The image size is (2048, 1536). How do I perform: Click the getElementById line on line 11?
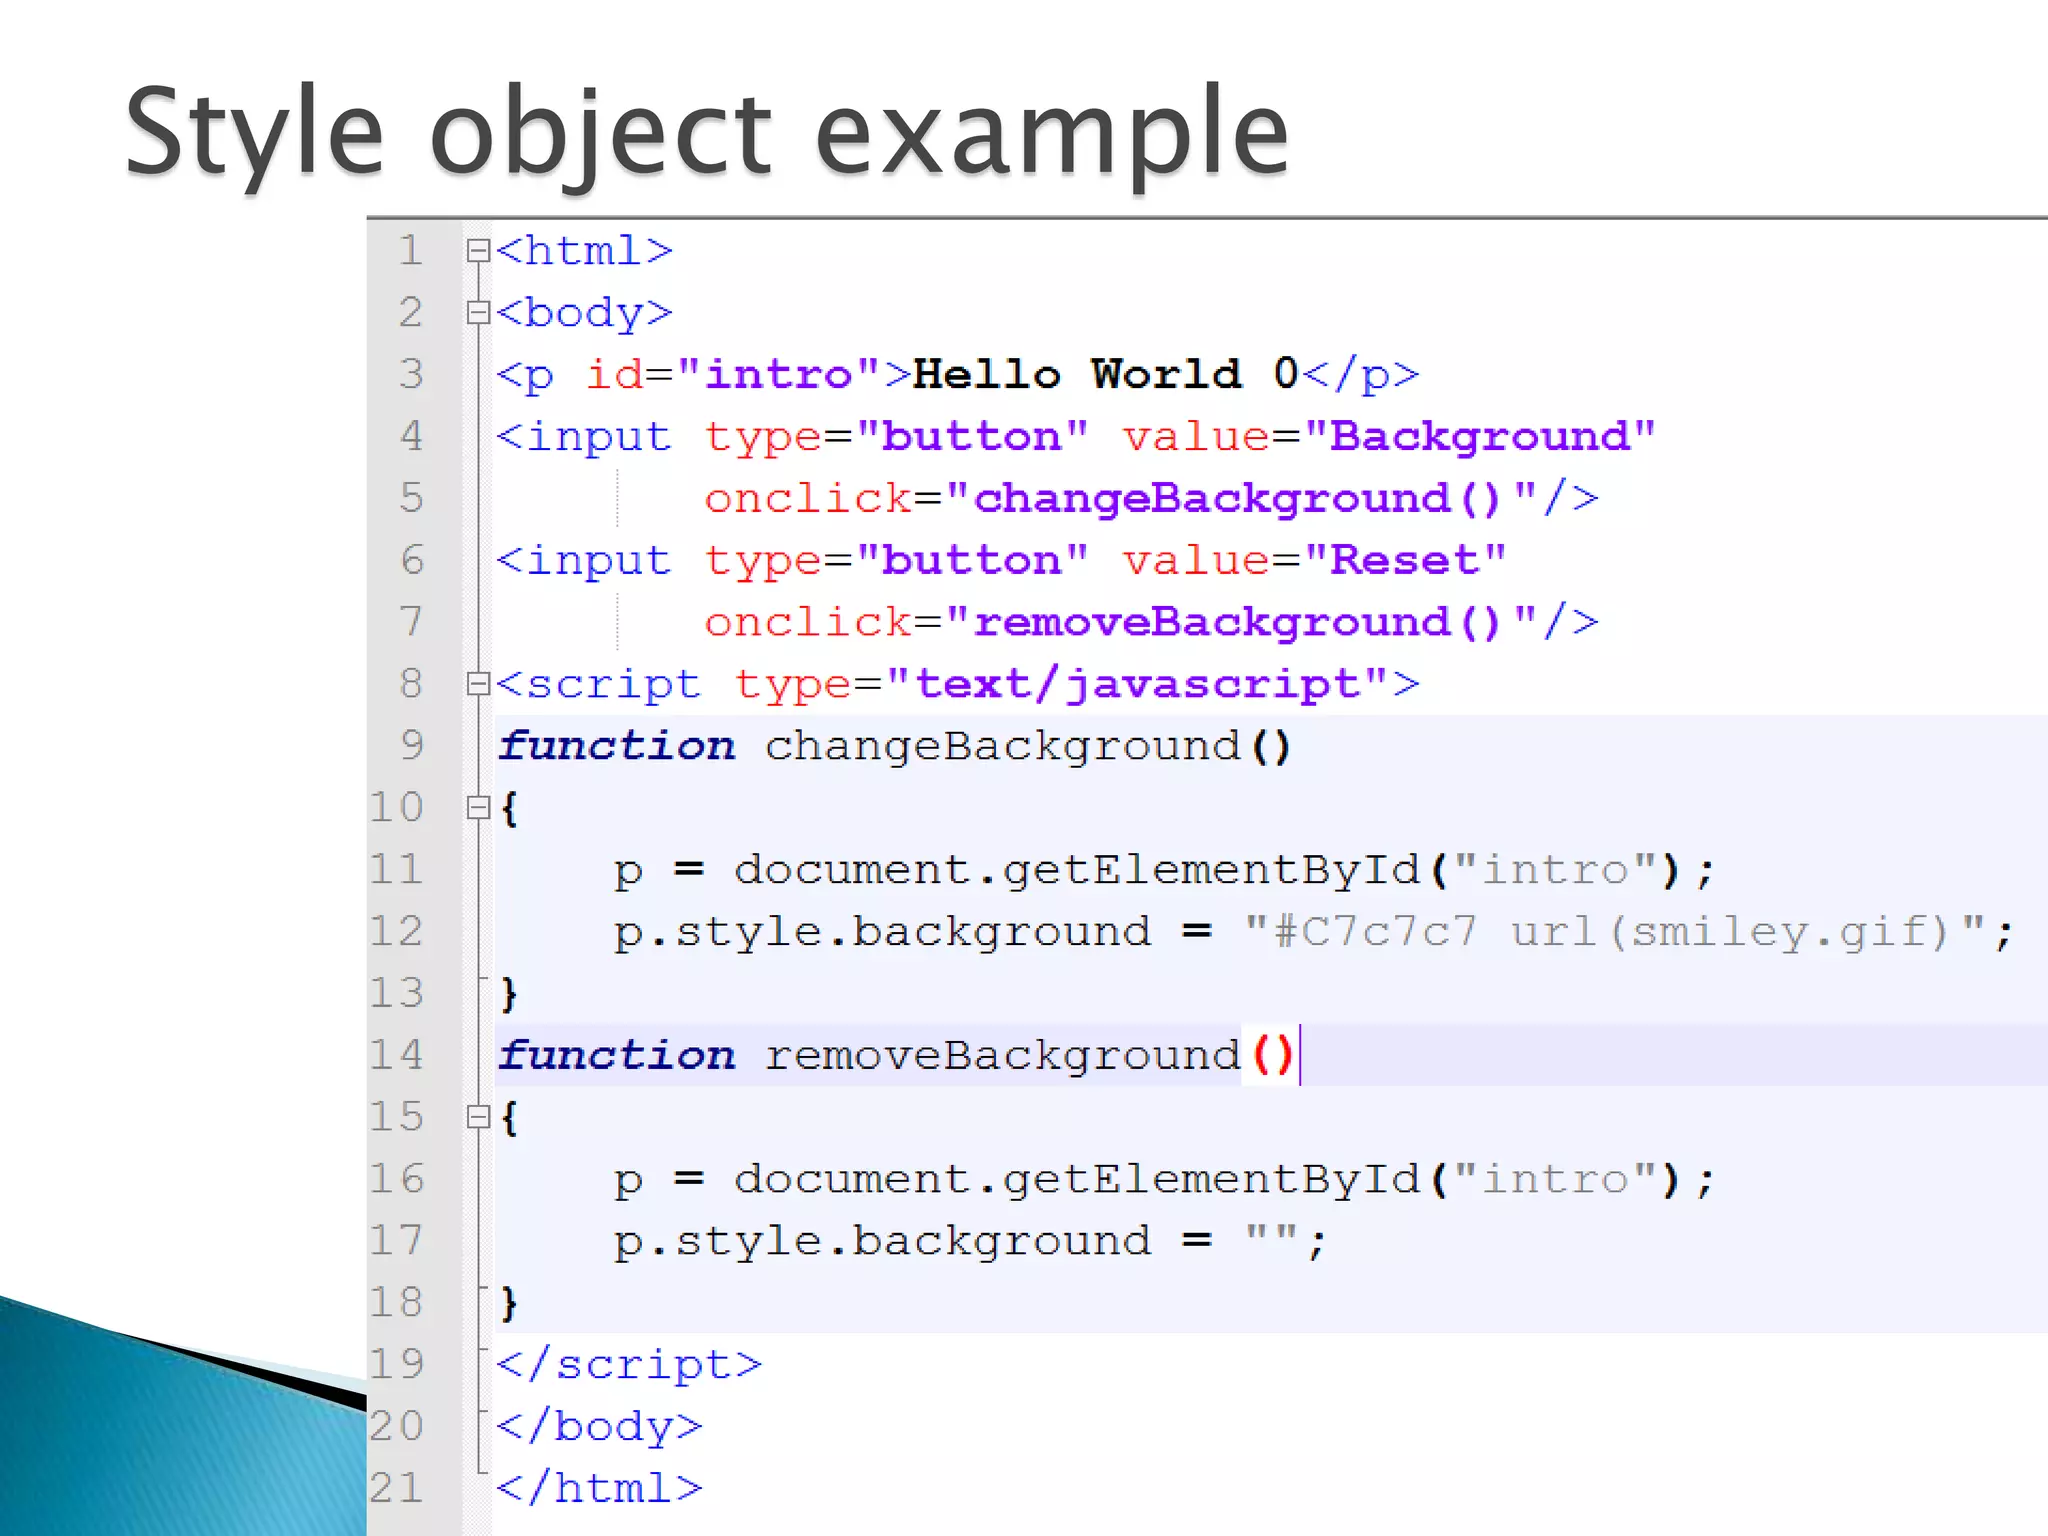1164,871
